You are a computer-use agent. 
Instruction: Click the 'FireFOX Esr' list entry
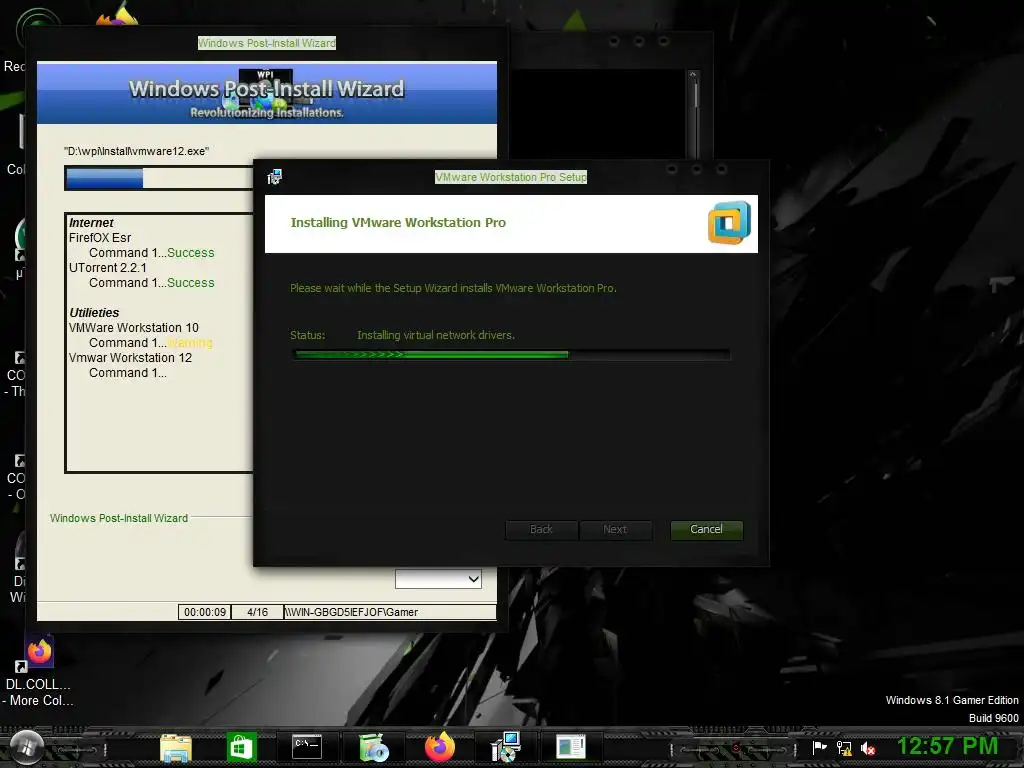coord(100,238)
